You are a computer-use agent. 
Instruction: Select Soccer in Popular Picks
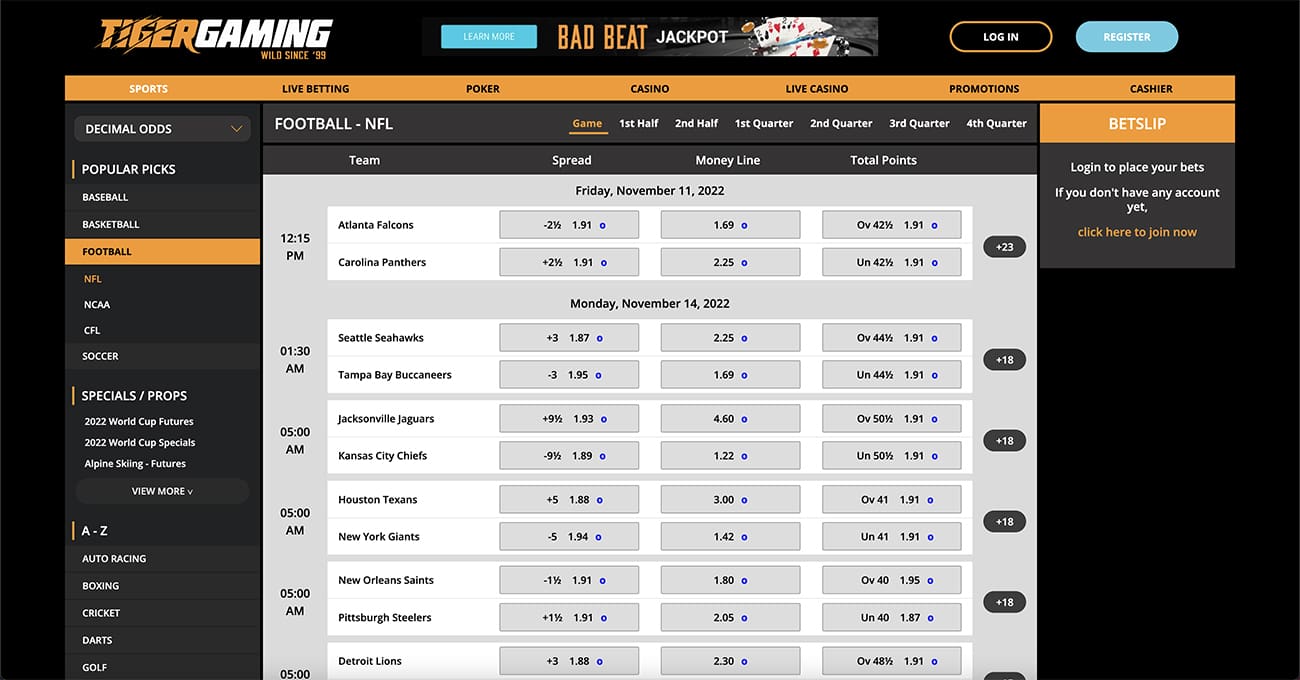[163, 356]
